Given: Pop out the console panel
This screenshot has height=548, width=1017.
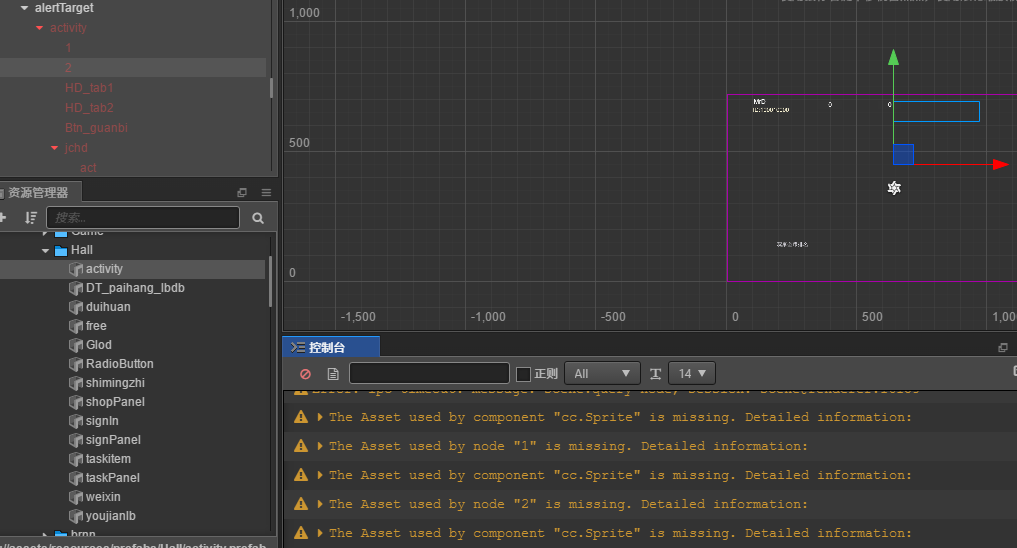Looking at the screenshot, I should [x=1003, y=348].
